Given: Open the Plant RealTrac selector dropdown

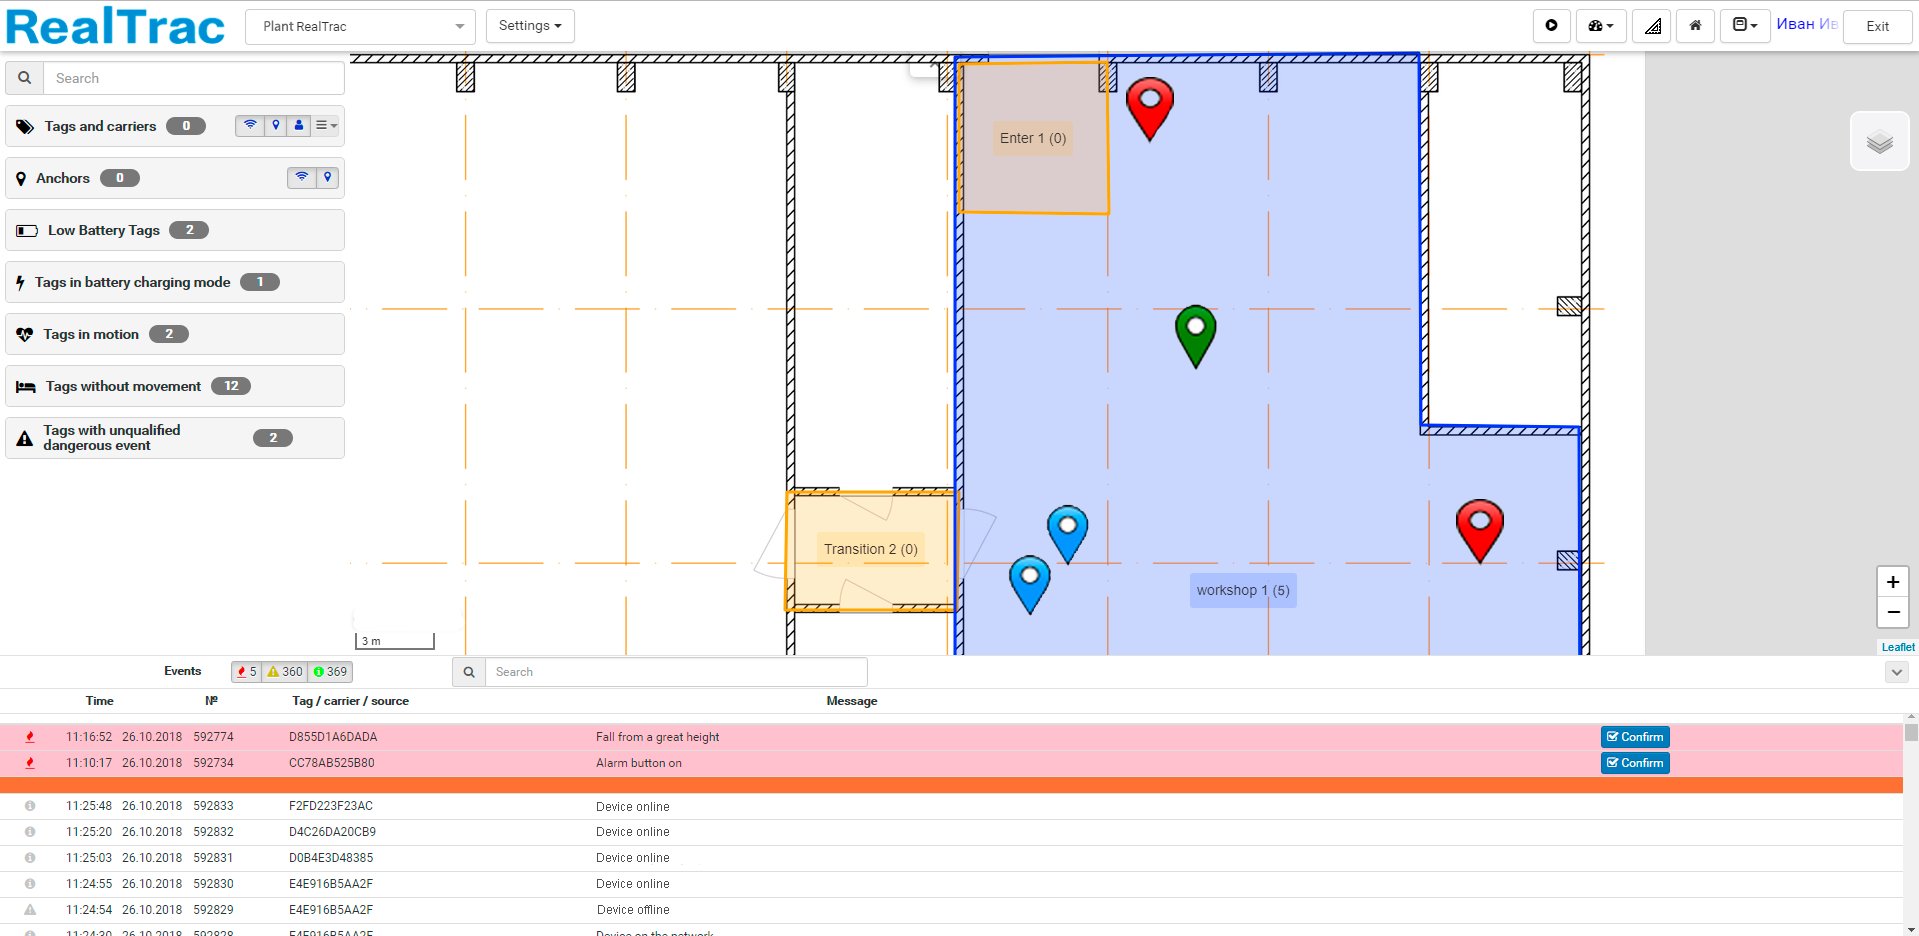Looking at the screenshot, I should [360, 26].
